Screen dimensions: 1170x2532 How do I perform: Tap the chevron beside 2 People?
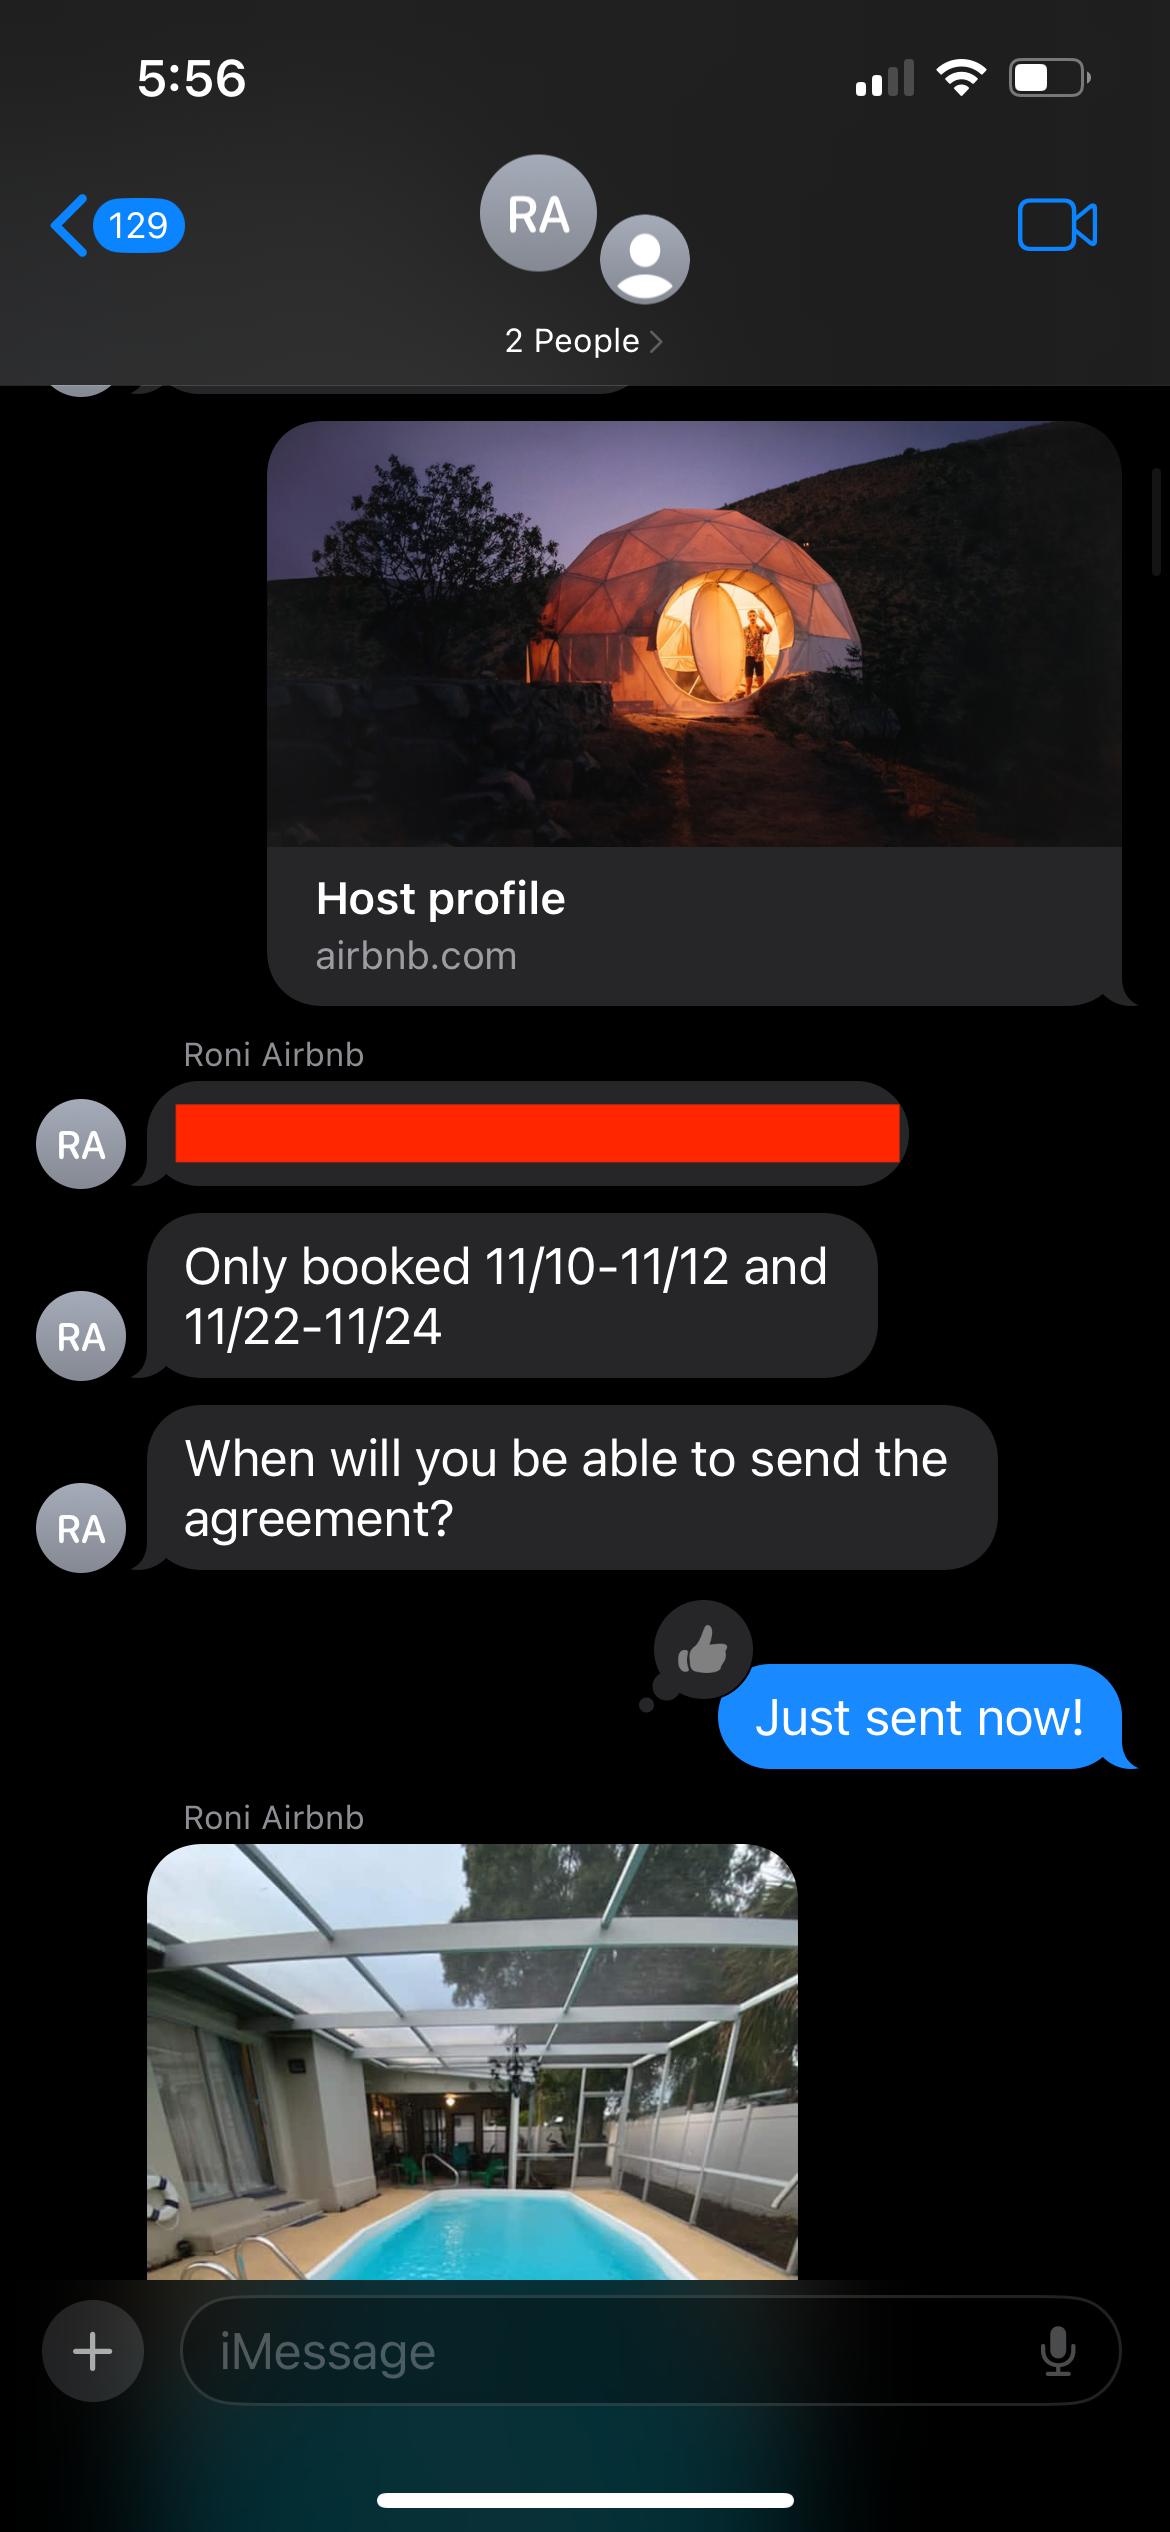click(656, 342)
